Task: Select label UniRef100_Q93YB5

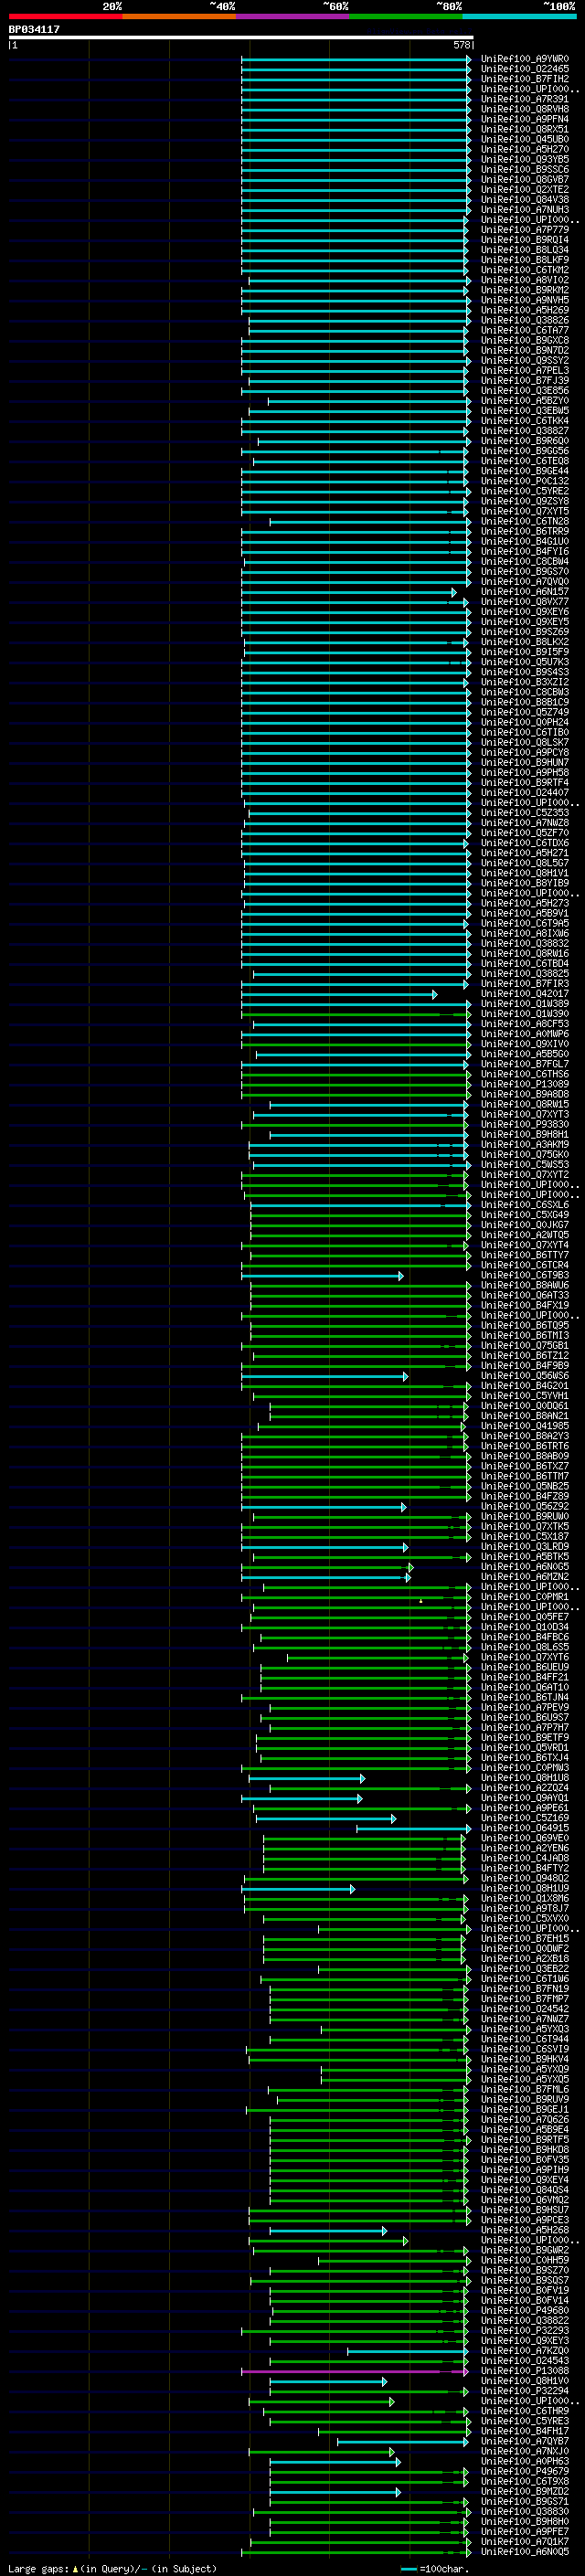Action: coord(525,159)
